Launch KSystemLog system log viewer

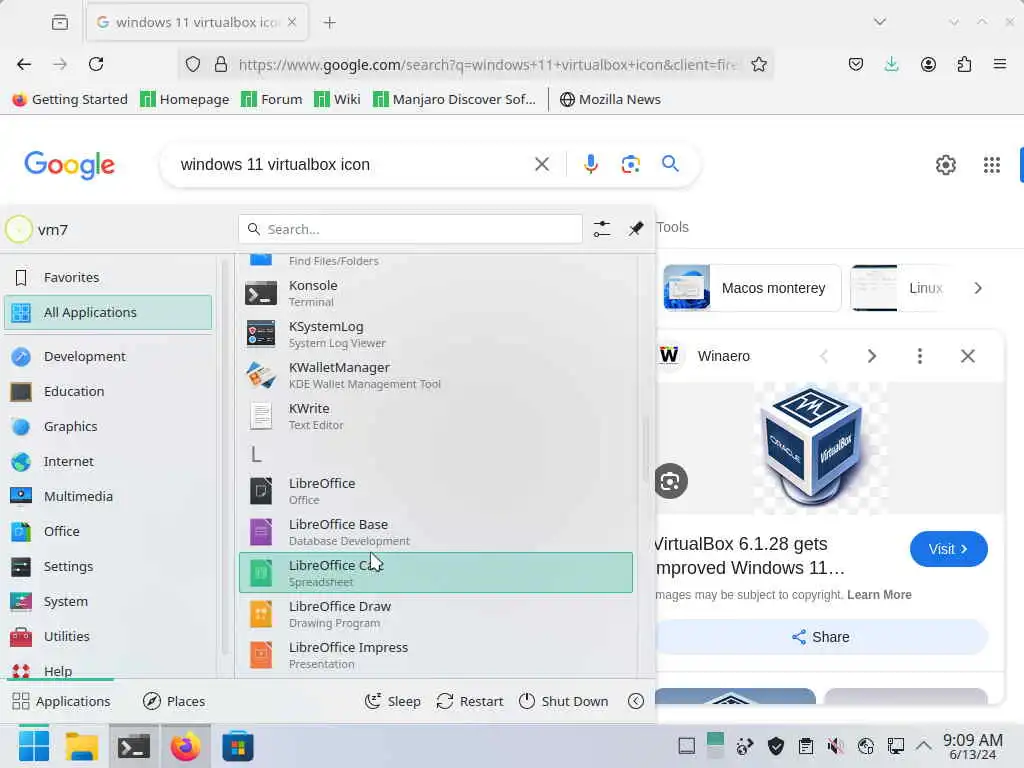436,334
